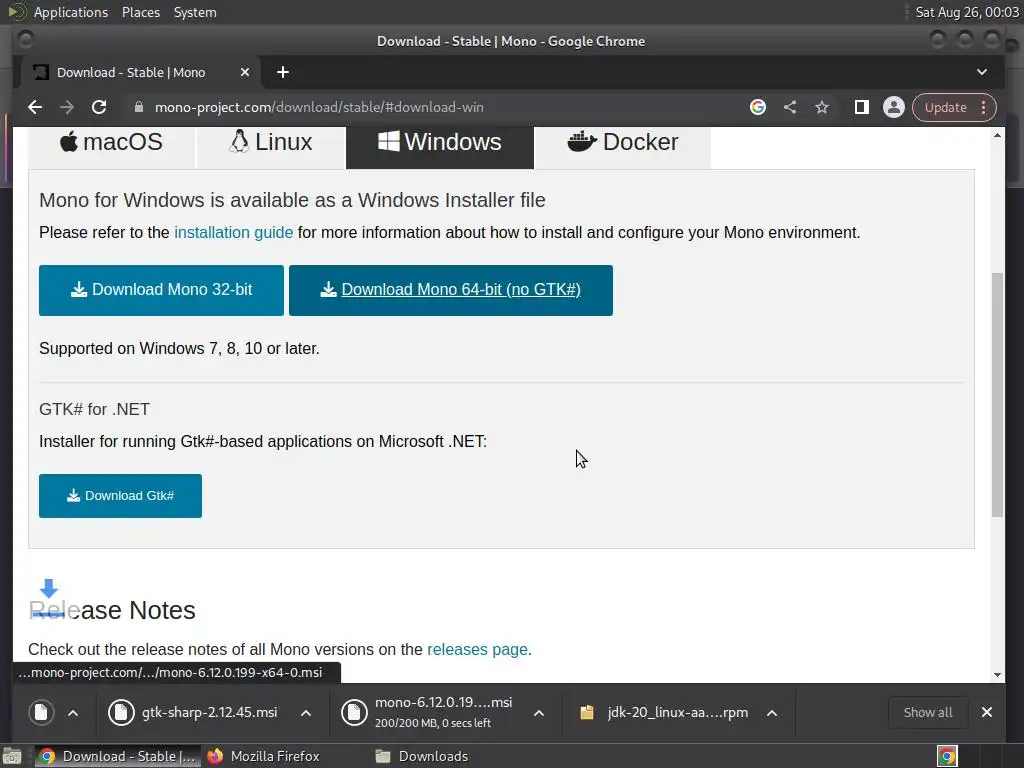Expand options for mono msi download
Viewport: 1024px width, 768px height.
[x=539, y=712]
